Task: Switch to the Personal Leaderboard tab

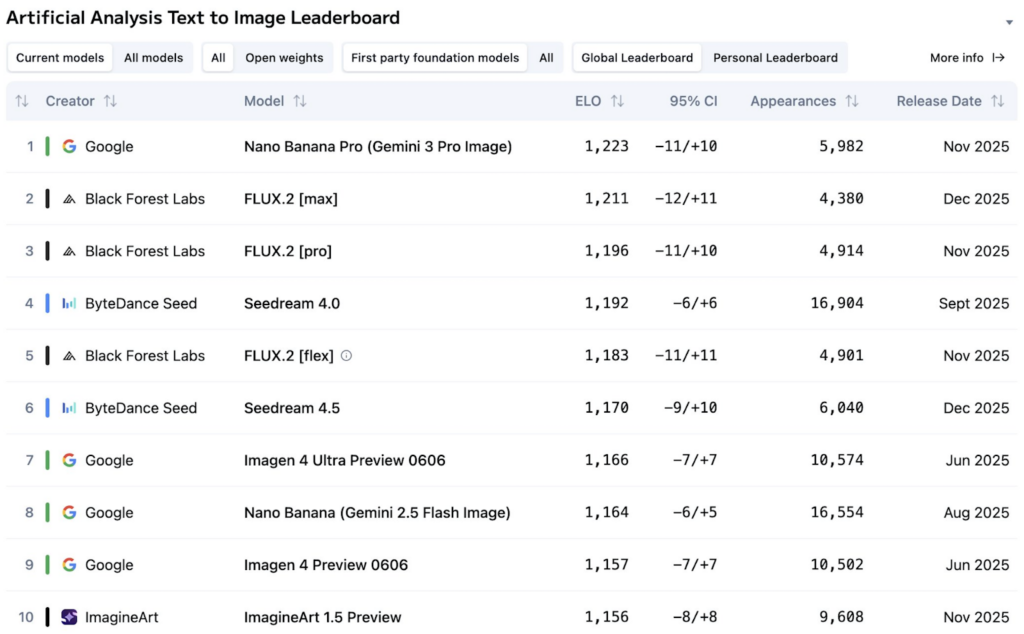Action: tap(776, 57)
